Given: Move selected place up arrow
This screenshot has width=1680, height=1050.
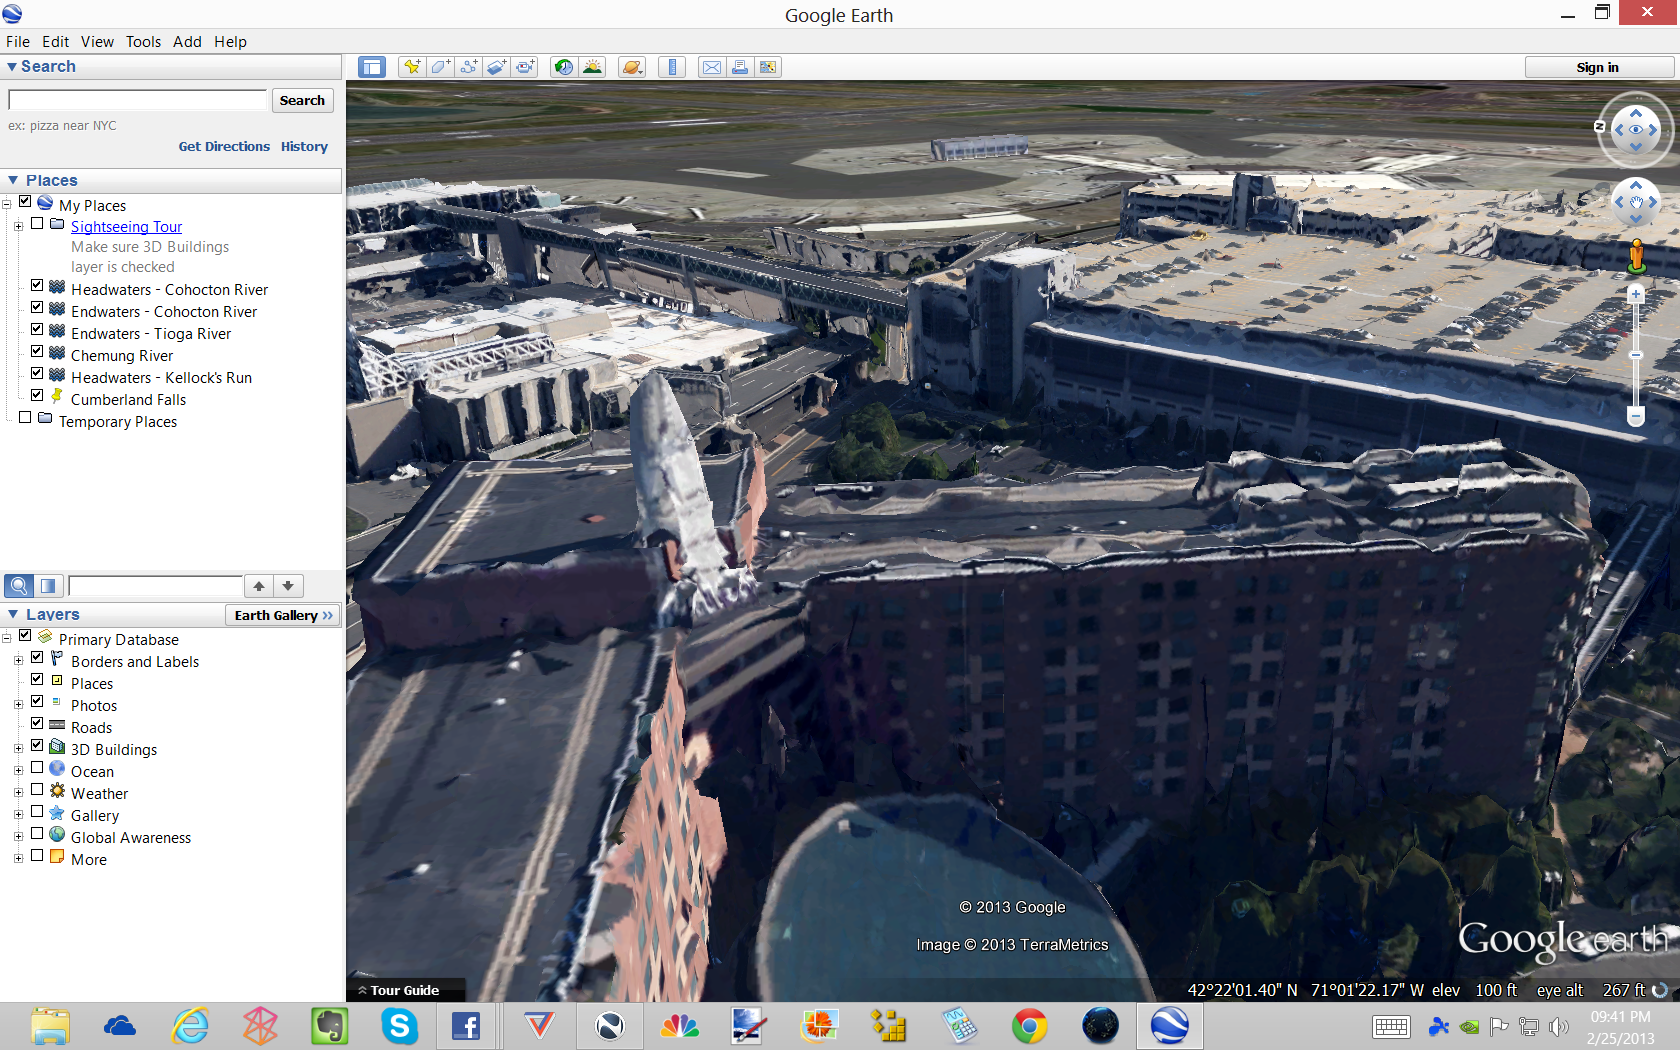Looking at the screenshot, I should click(x=258, y=586).
